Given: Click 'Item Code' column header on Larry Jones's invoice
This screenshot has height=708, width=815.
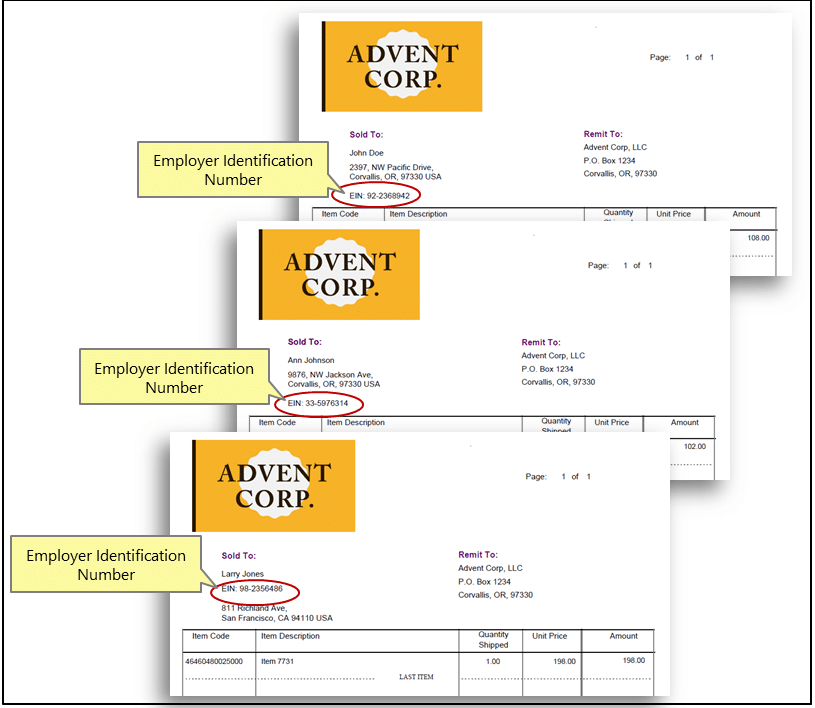Looking at the screenshot, I should coord(211,636).
